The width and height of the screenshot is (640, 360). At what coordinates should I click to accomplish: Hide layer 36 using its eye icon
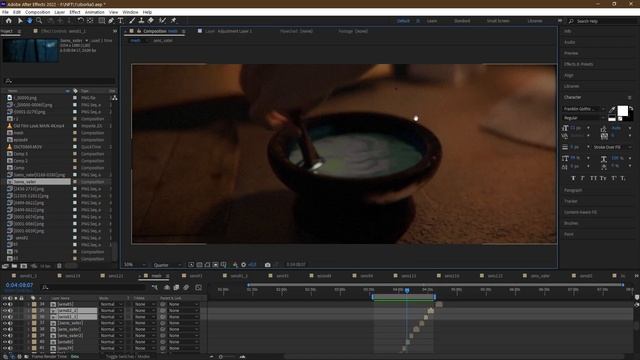(5, 317)
